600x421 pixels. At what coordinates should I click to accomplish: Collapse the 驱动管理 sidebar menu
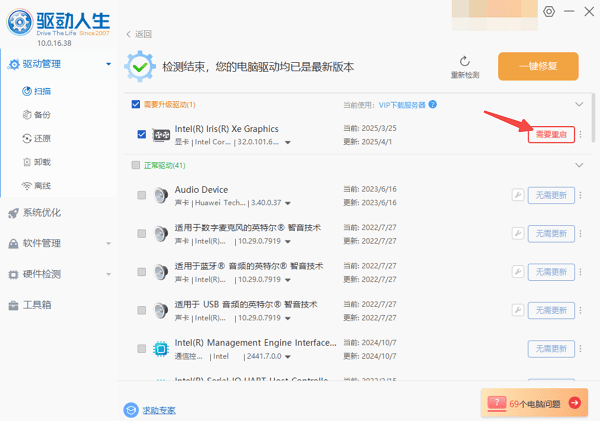click(107, 65)
